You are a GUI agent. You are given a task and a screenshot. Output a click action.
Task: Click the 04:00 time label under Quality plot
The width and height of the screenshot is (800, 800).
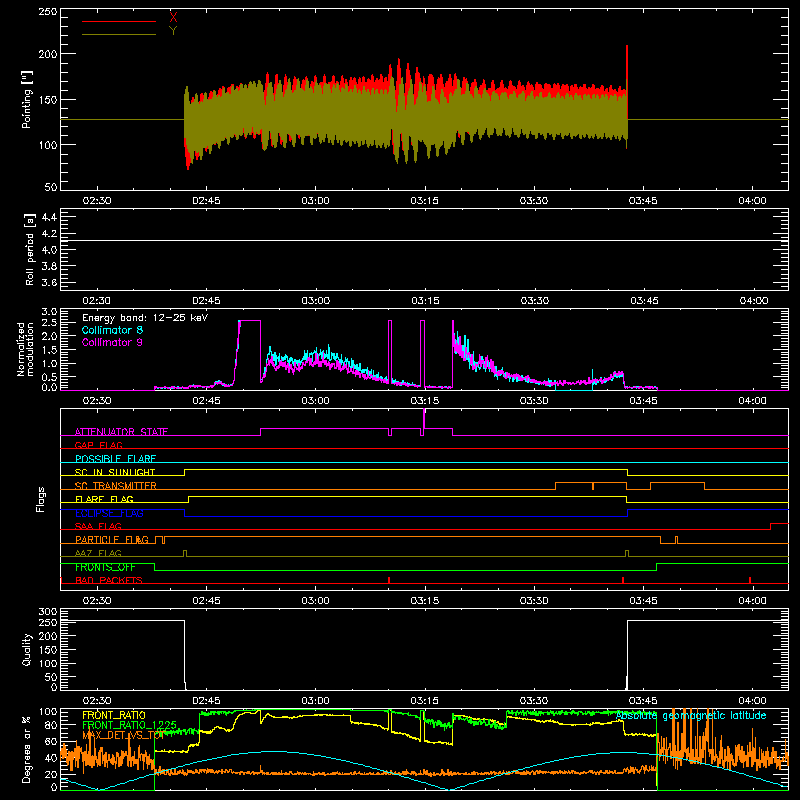(x=753, y=701)
